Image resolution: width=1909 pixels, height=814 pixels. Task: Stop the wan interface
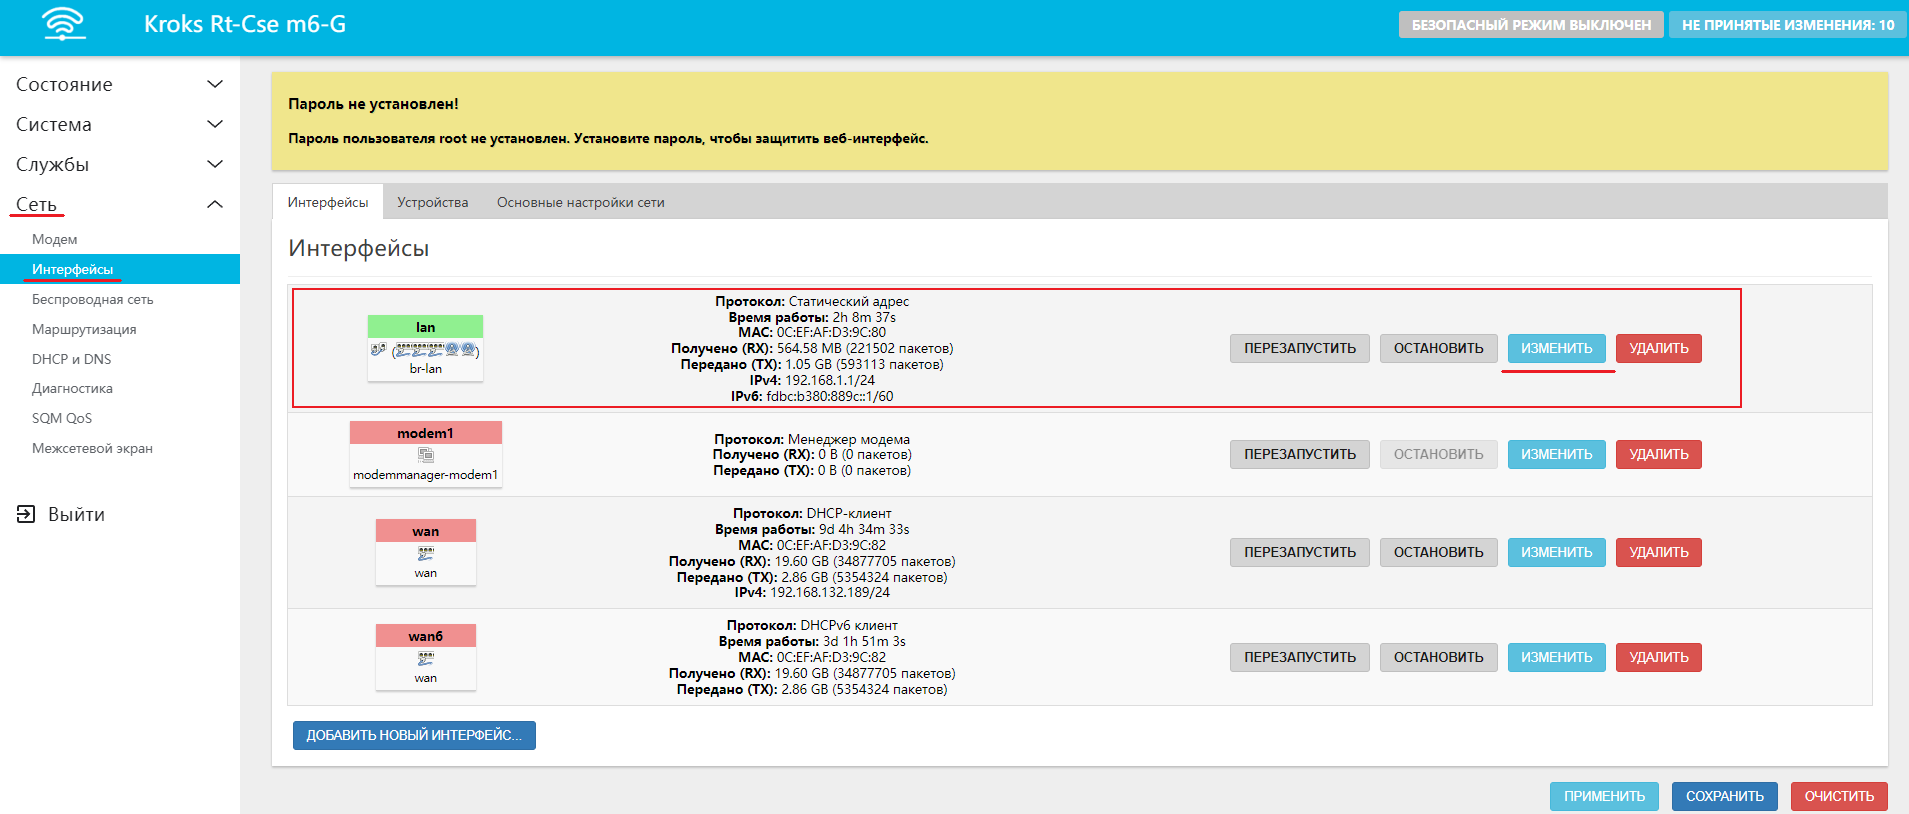point(1438,552)
